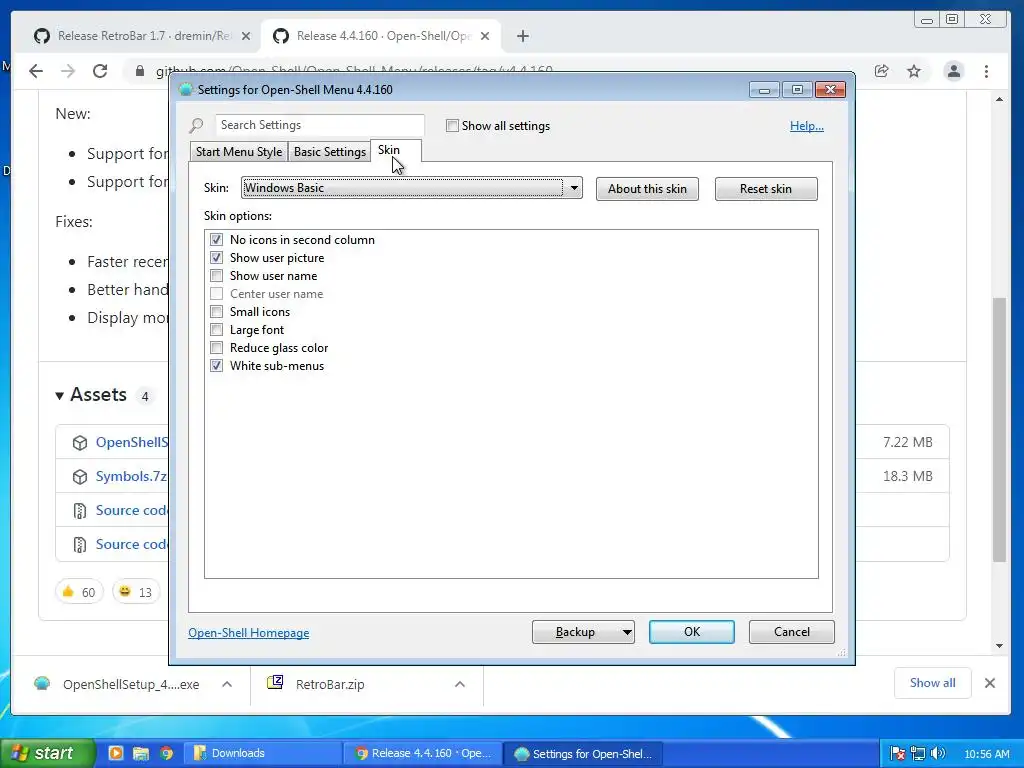Viewport: 1024px width, 768px height.
Task: Click the second Source code archive icon
Action: [x=80, y=545]
